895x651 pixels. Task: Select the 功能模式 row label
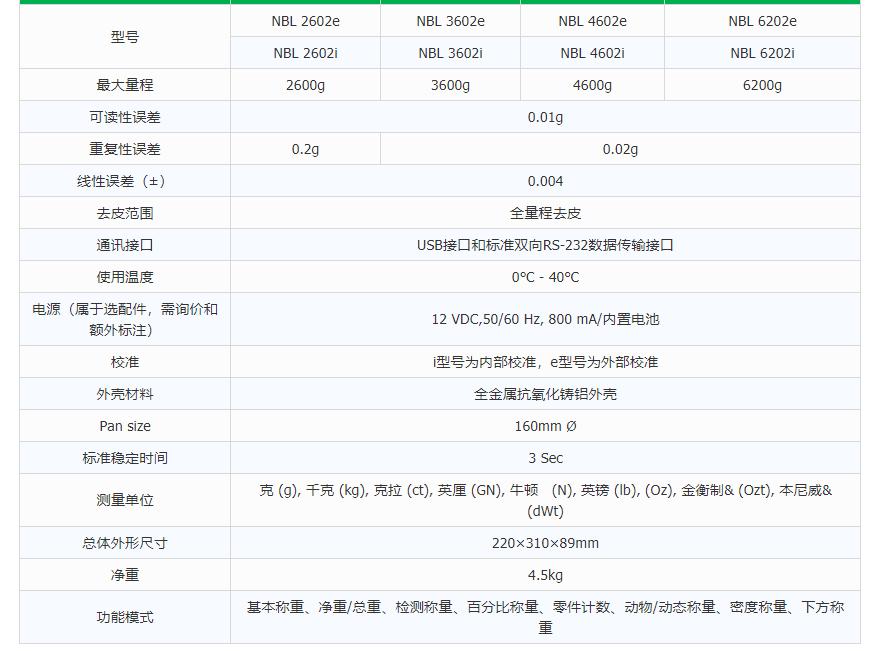125,617
